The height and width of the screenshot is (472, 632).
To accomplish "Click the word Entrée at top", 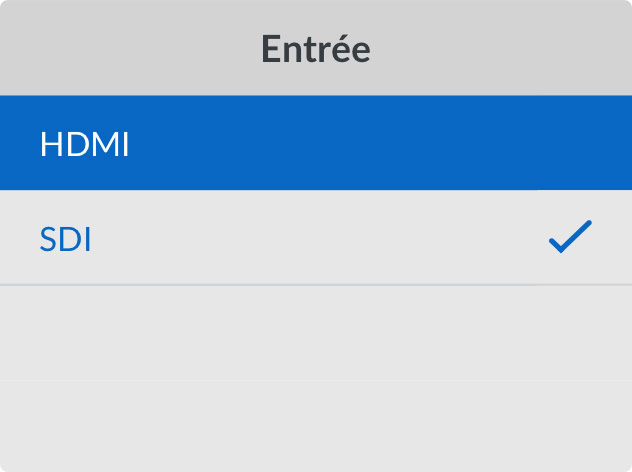I will point(316,48).
